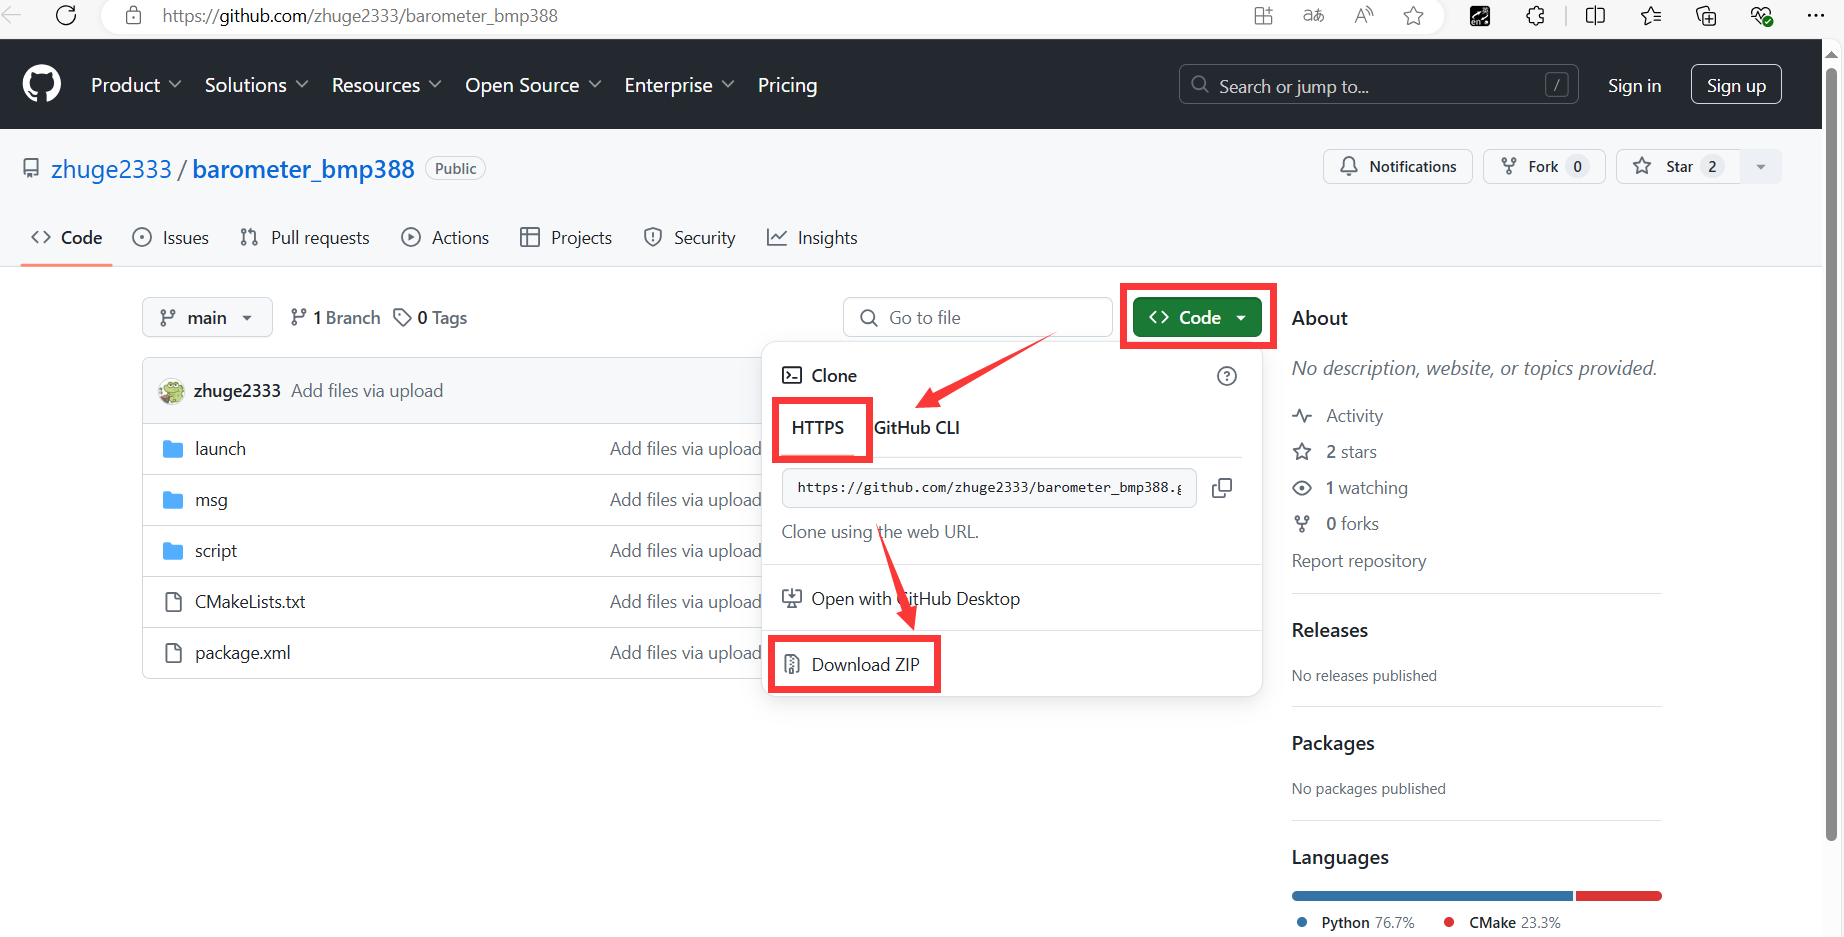Screen dimensions: 1844x937
Task: Select the HTTPS clone URL field
Action: [989, 488]
